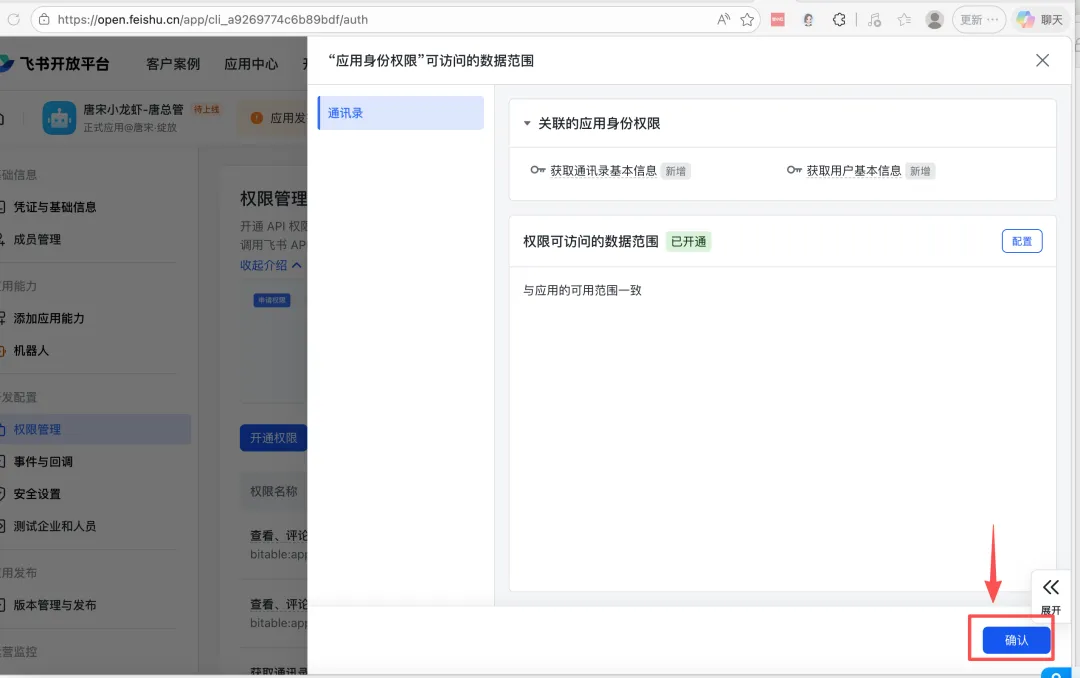
Task: Click the avatar extension icon beside red one
Action: point(809,19)
